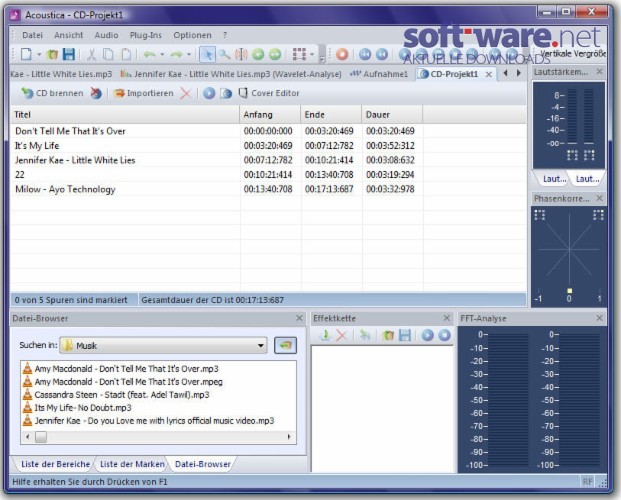Open the Cover Editor

tap(269, 93)
